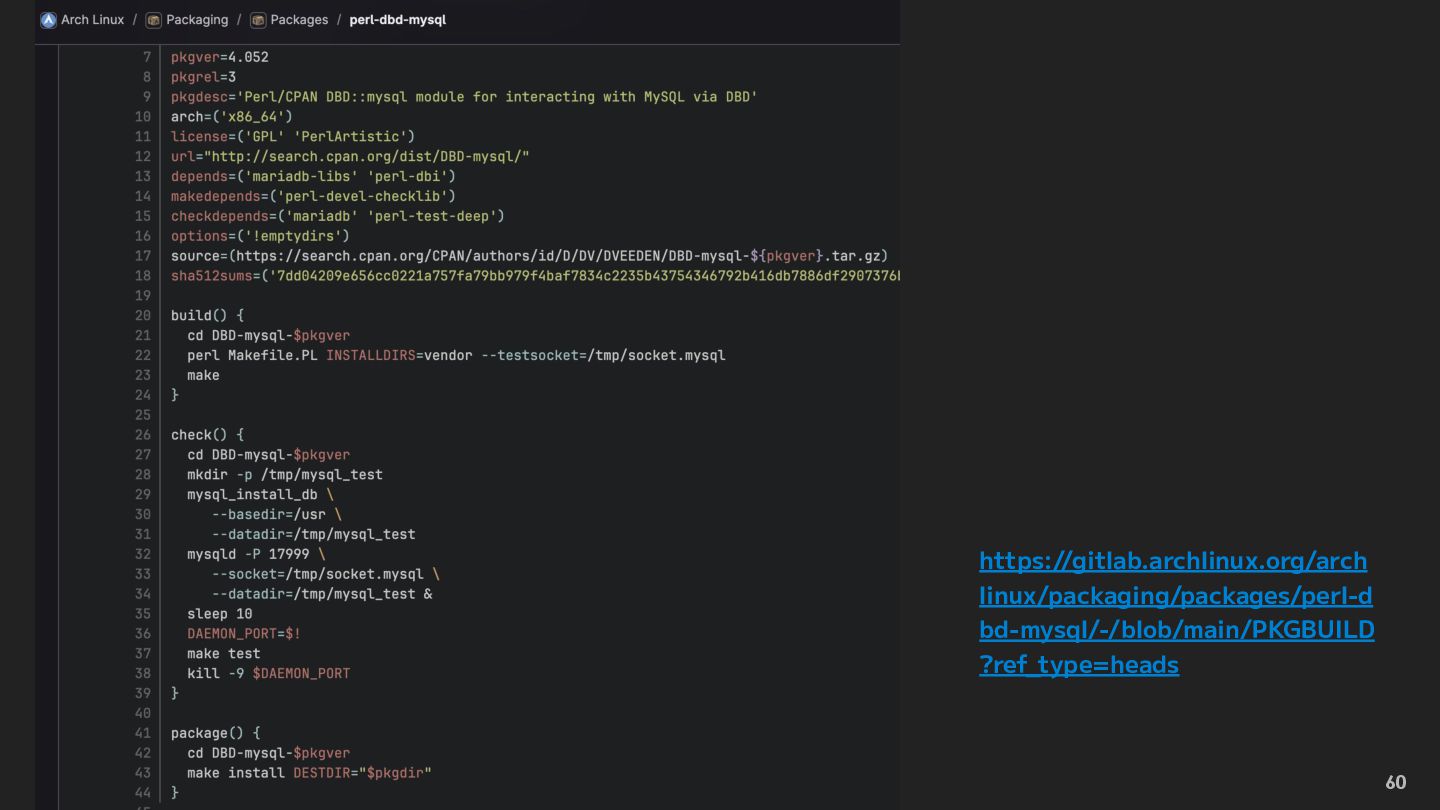1440x810 pixels.
Task: Click the Packaging group avatar icon
Action: (153, 20)
